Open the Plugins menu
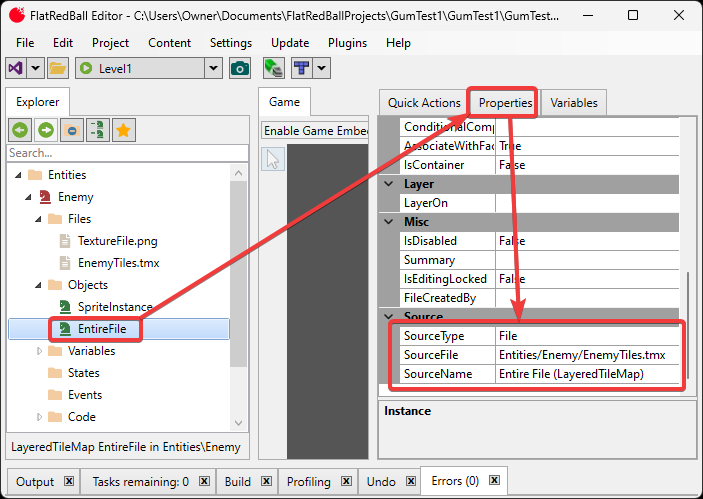 pyautogui.click(x=347, y=43)
